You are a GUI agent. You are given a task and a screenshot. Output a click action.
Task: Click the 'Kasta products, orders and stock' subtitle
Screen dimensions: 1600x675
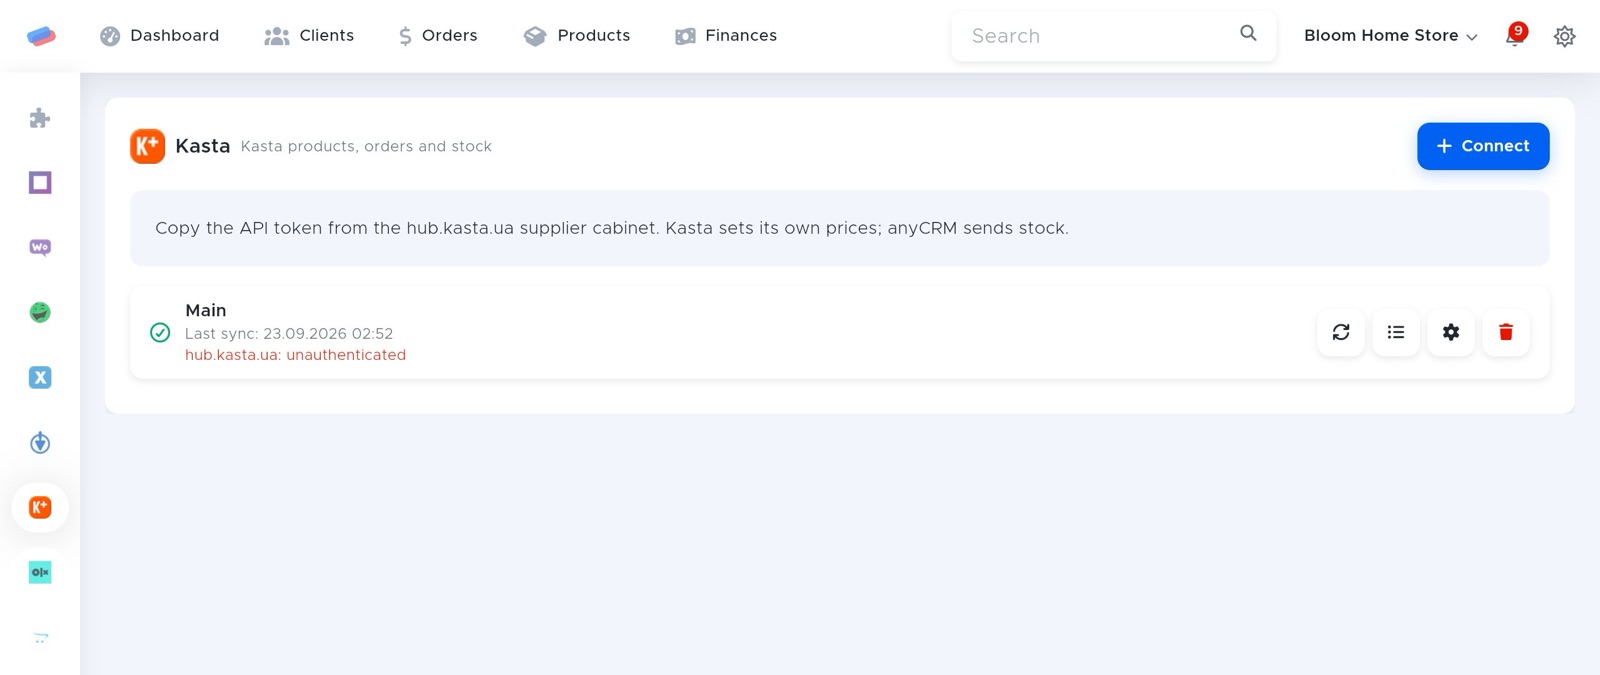(366, 146)
